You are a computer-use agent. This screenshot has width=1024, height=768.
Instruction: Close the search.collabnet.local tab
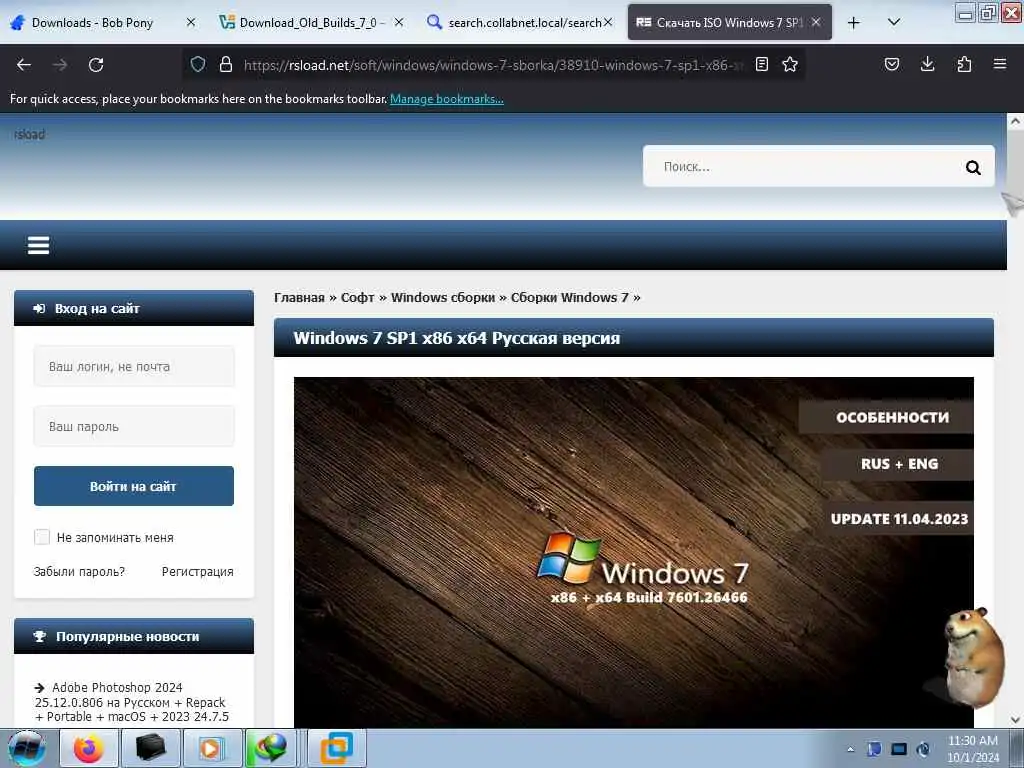click(x=607, y=23)
